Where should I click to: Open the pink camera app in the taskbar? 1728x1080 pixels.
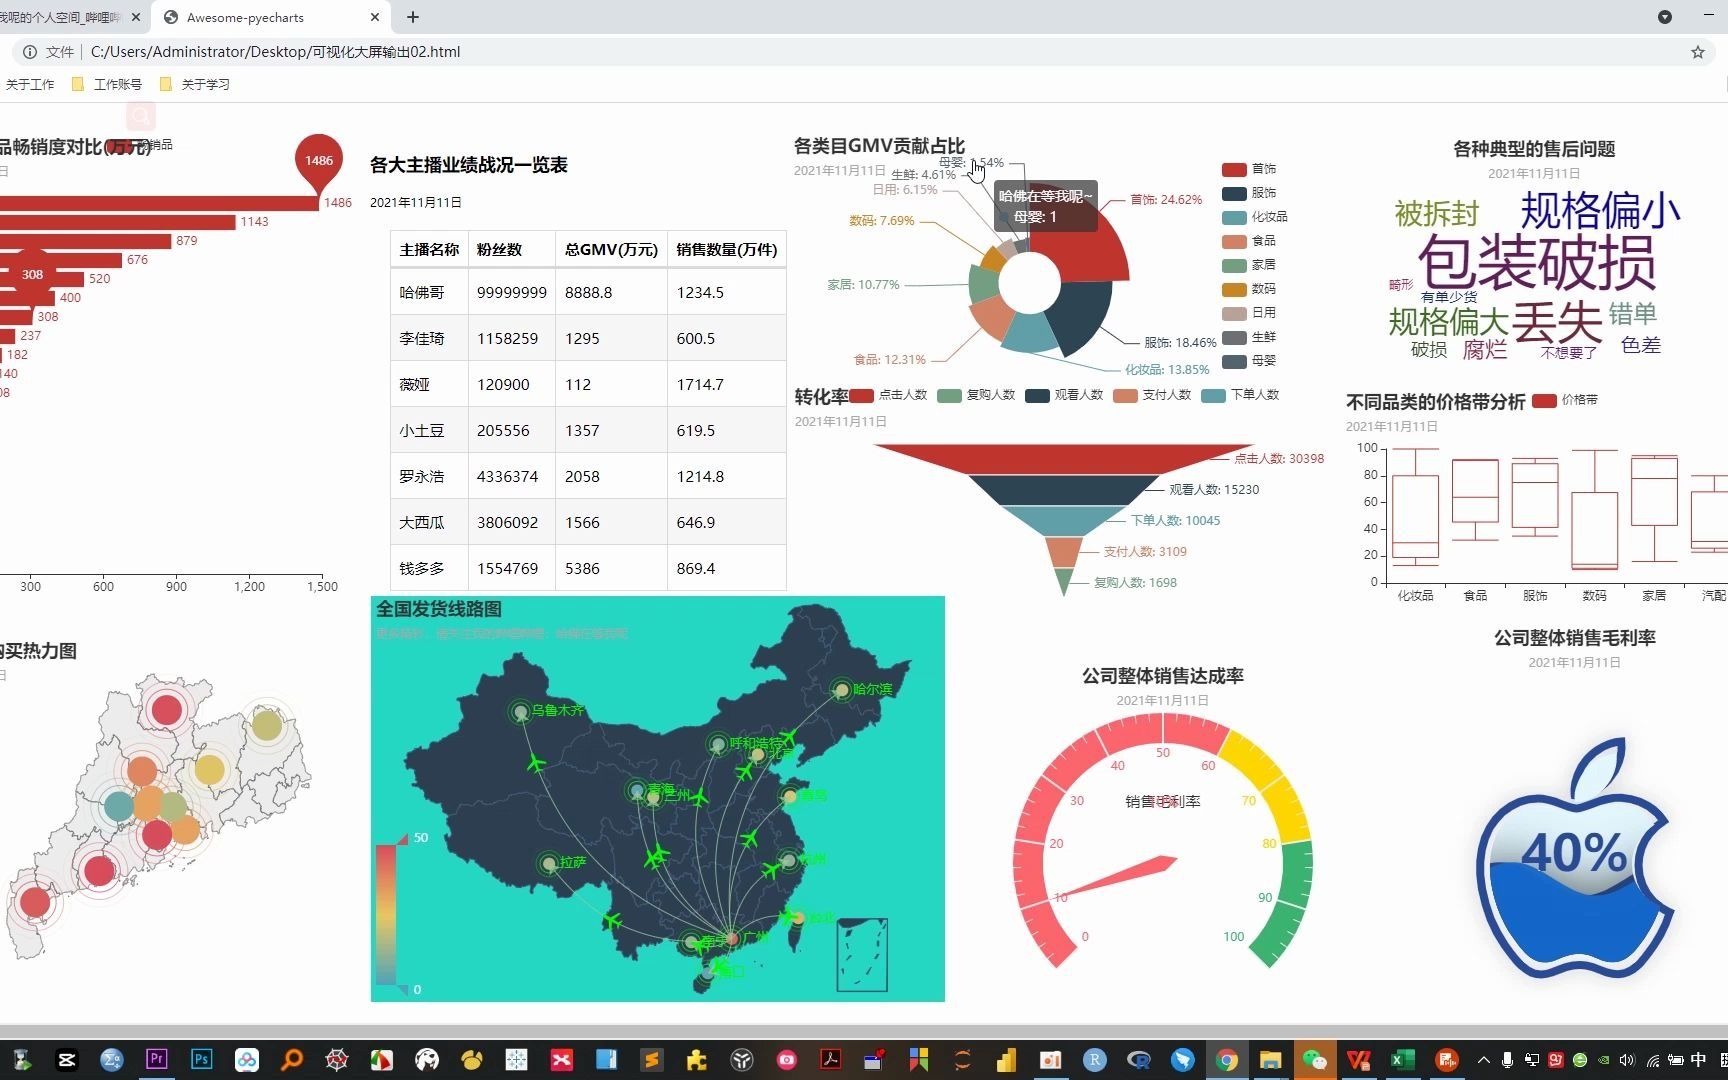click(787, 1060)
